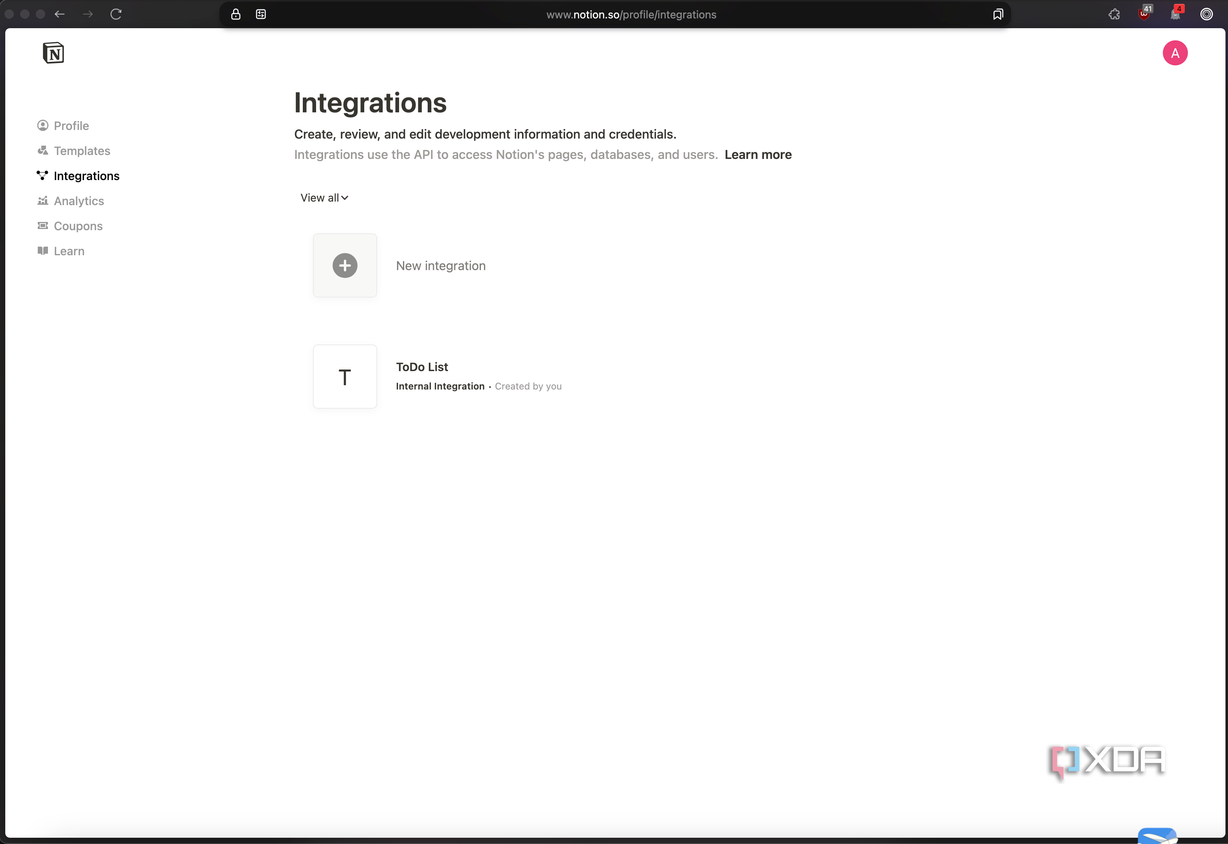
Task: Go back with the browser back arrow
Action: [60, 14]
